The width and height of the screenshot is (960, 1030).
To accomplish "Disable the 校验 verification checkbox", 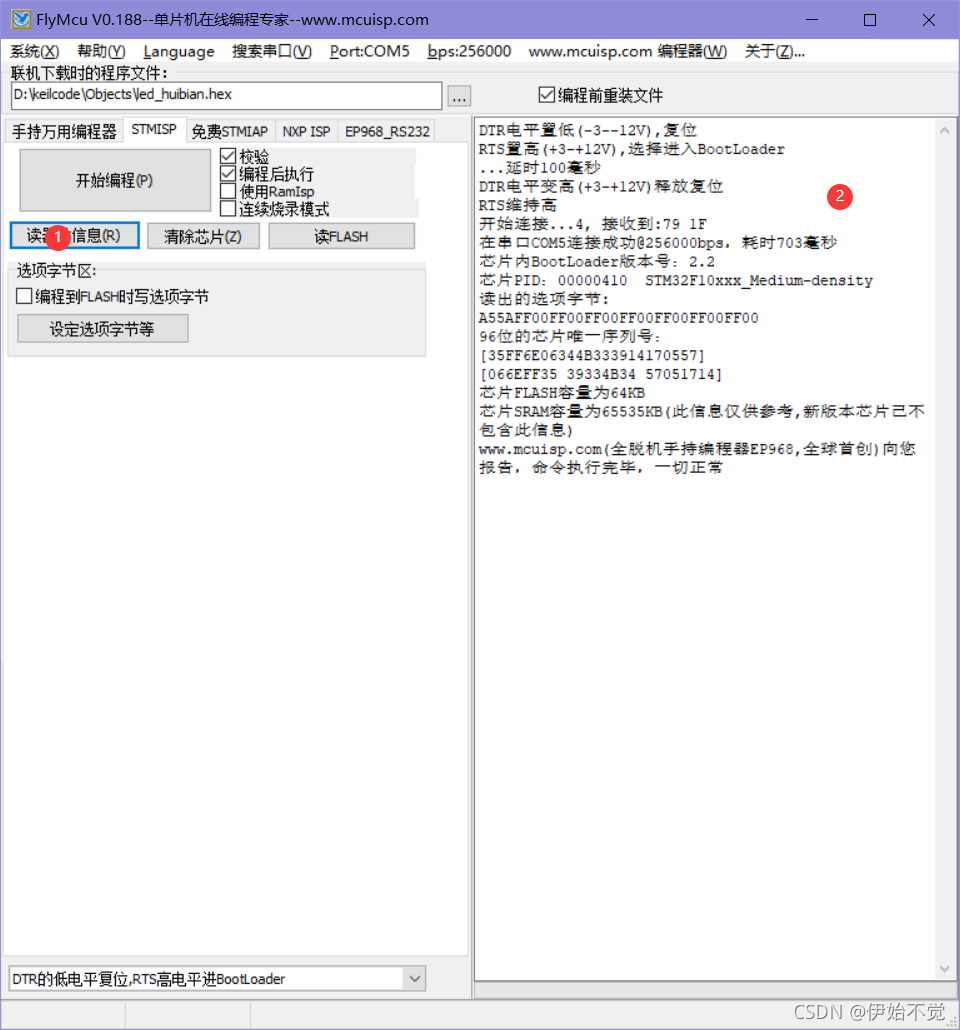I will [228, 155].
